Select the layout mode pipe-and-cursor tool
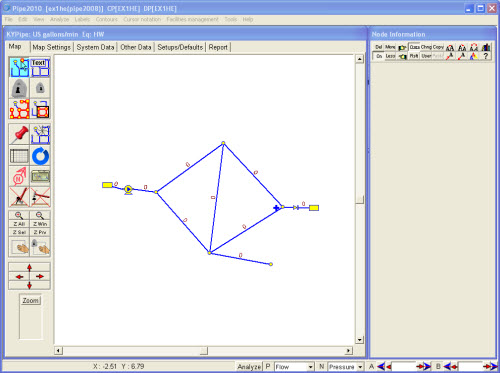The width and height of the screenshot is (500, 373). point(19,68)
